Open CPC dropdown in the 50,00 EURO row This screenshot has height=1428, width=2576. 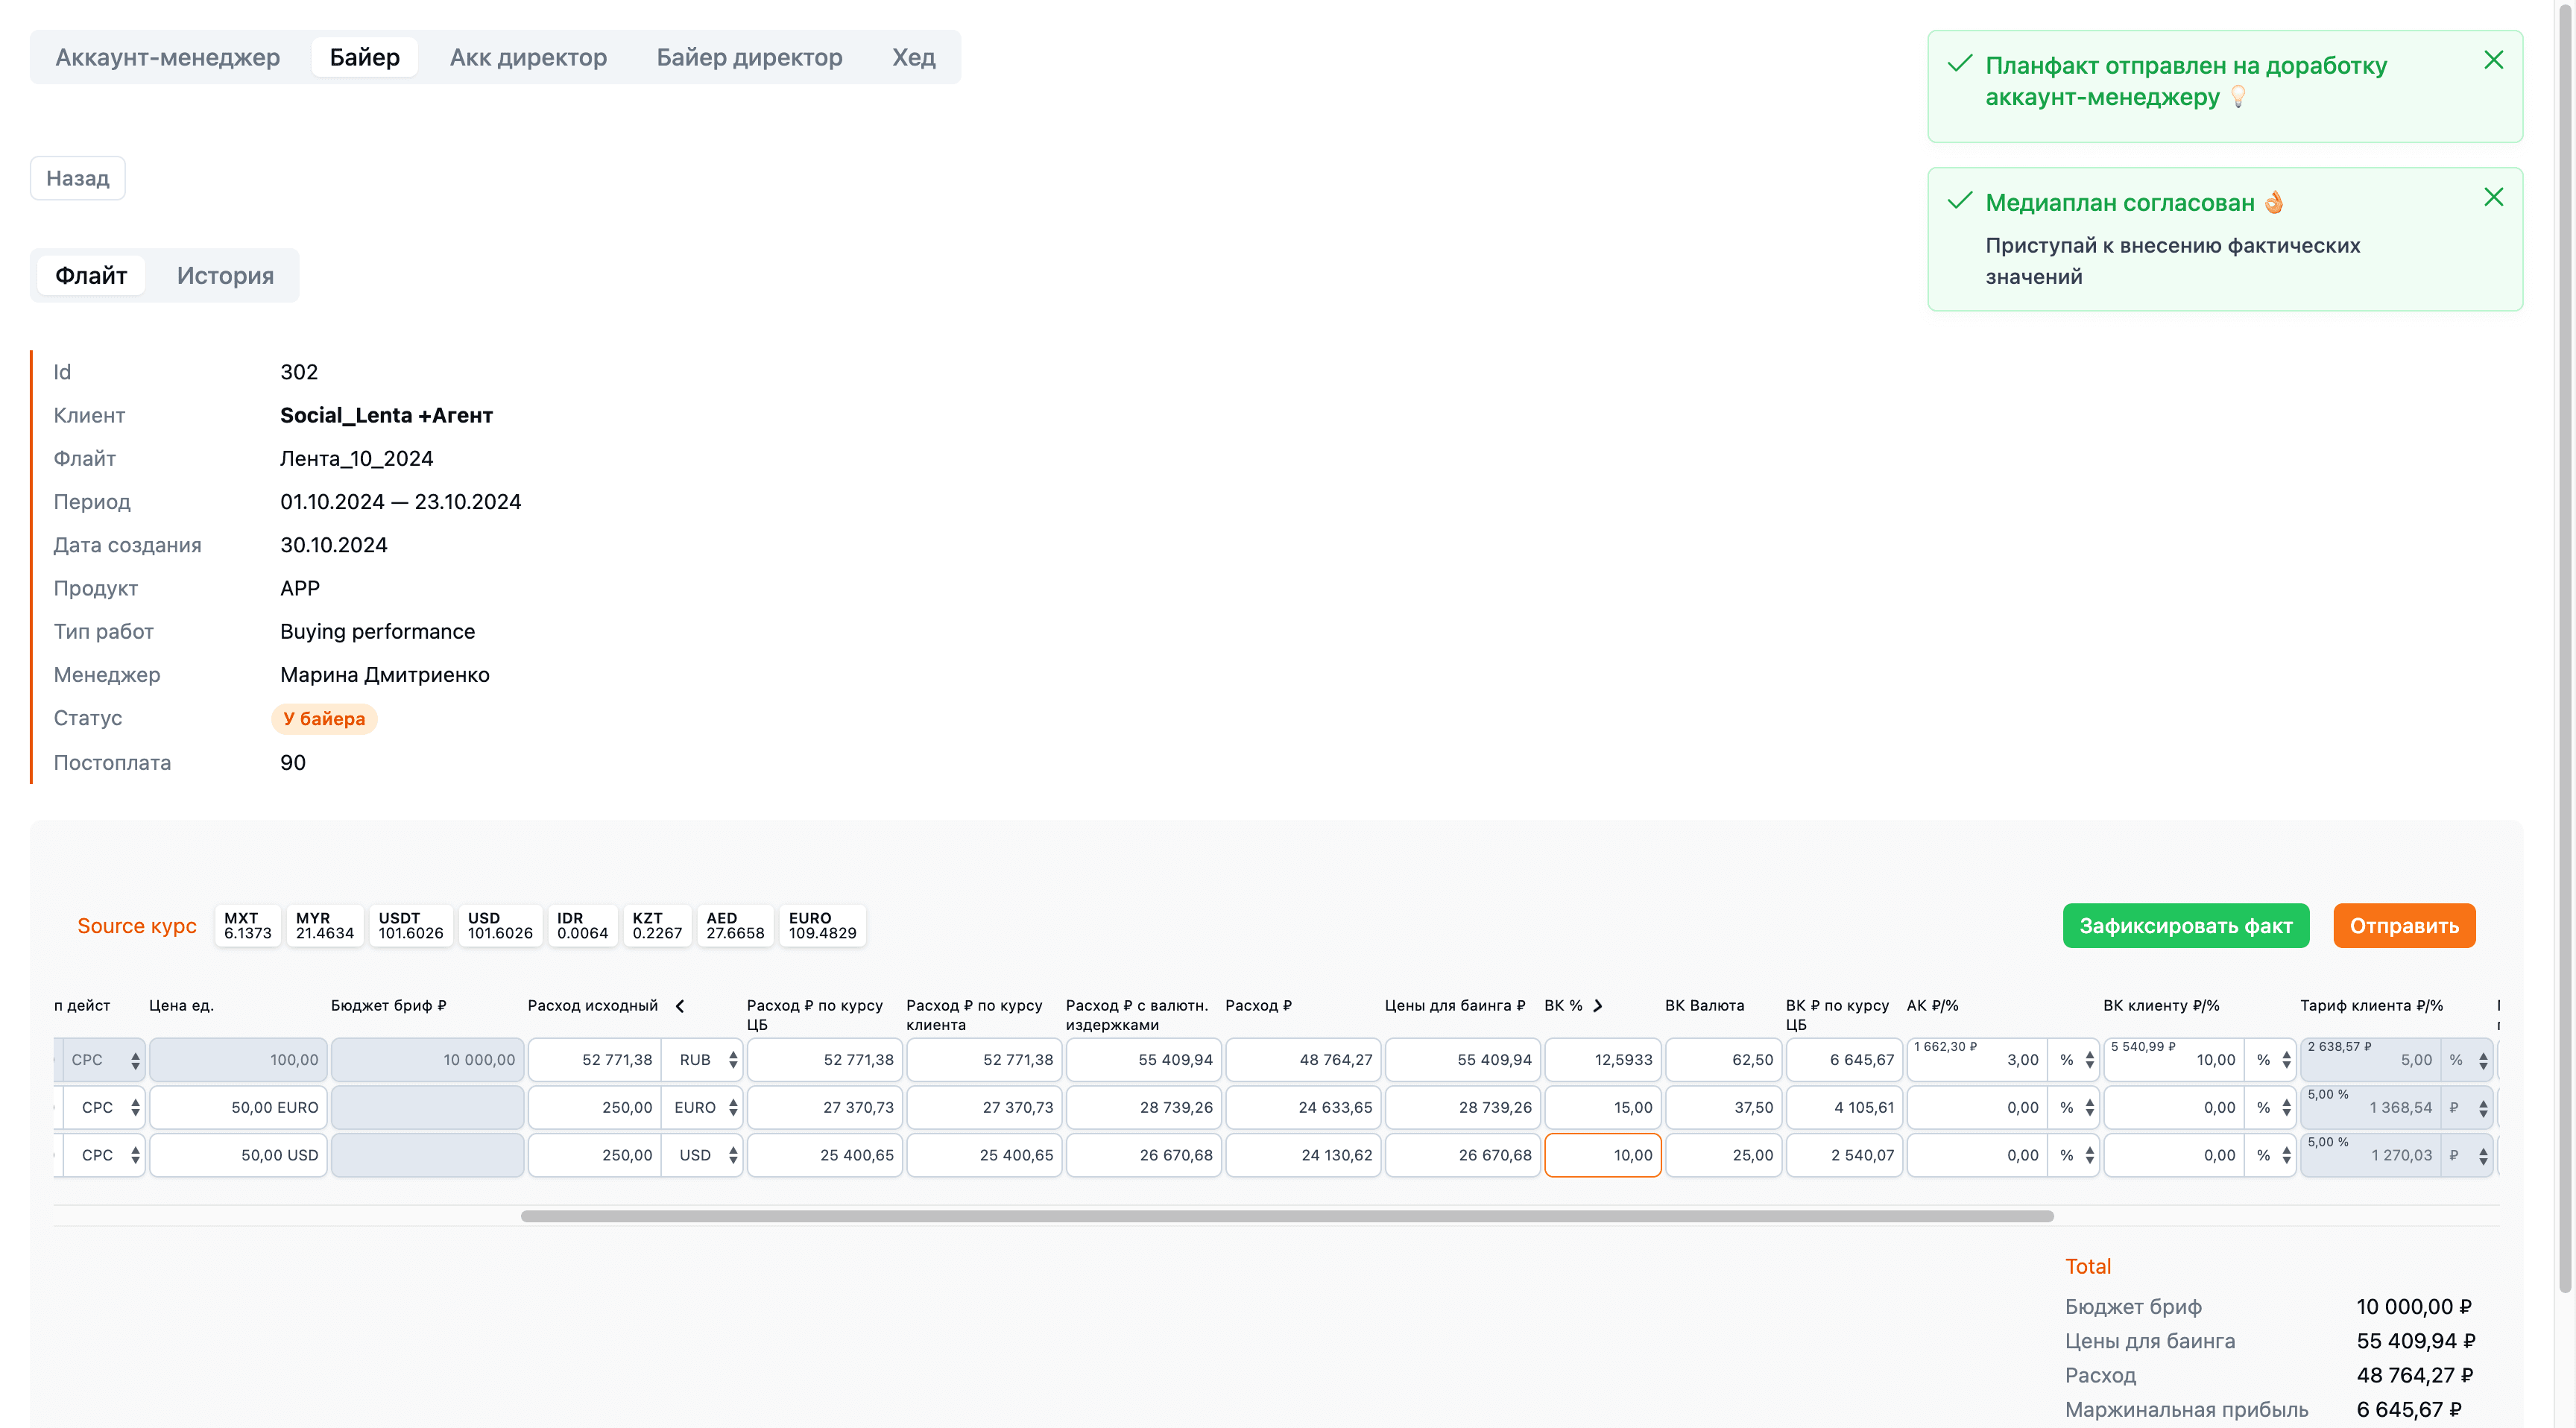[104, 1107]
